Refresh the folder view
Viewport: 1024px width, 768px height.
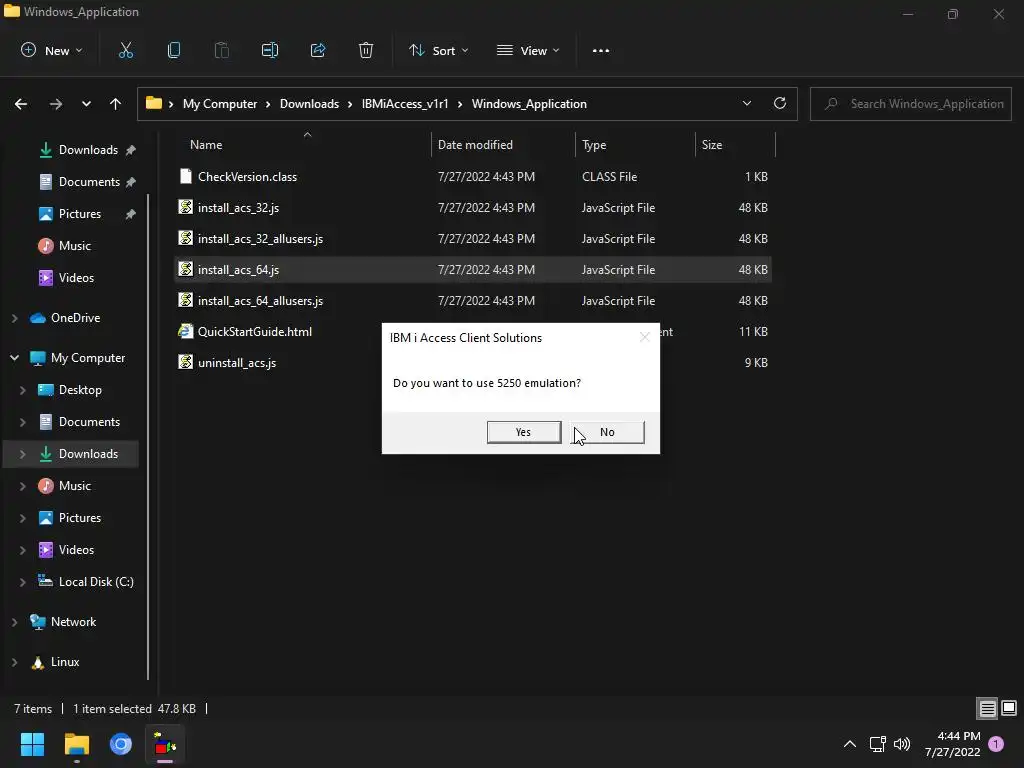pyautogui.click(x=780, y=103)
